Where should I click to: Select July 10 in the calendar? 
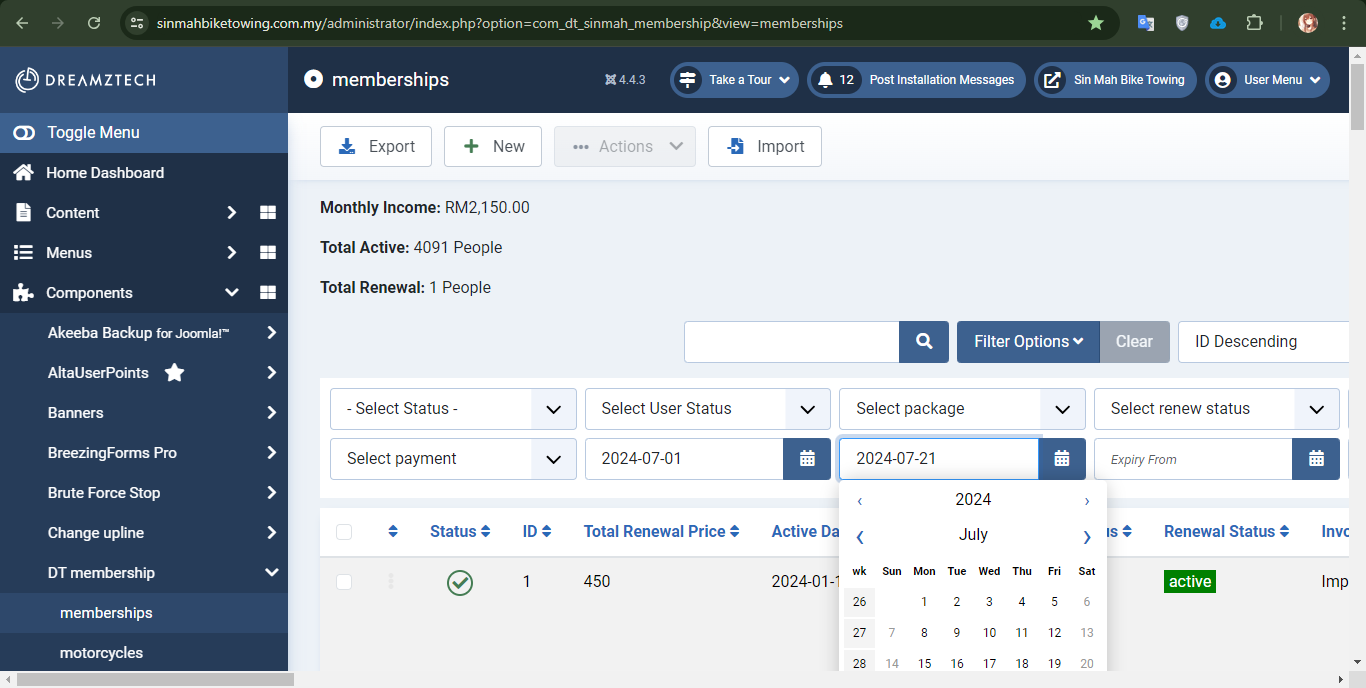[989, 633]
